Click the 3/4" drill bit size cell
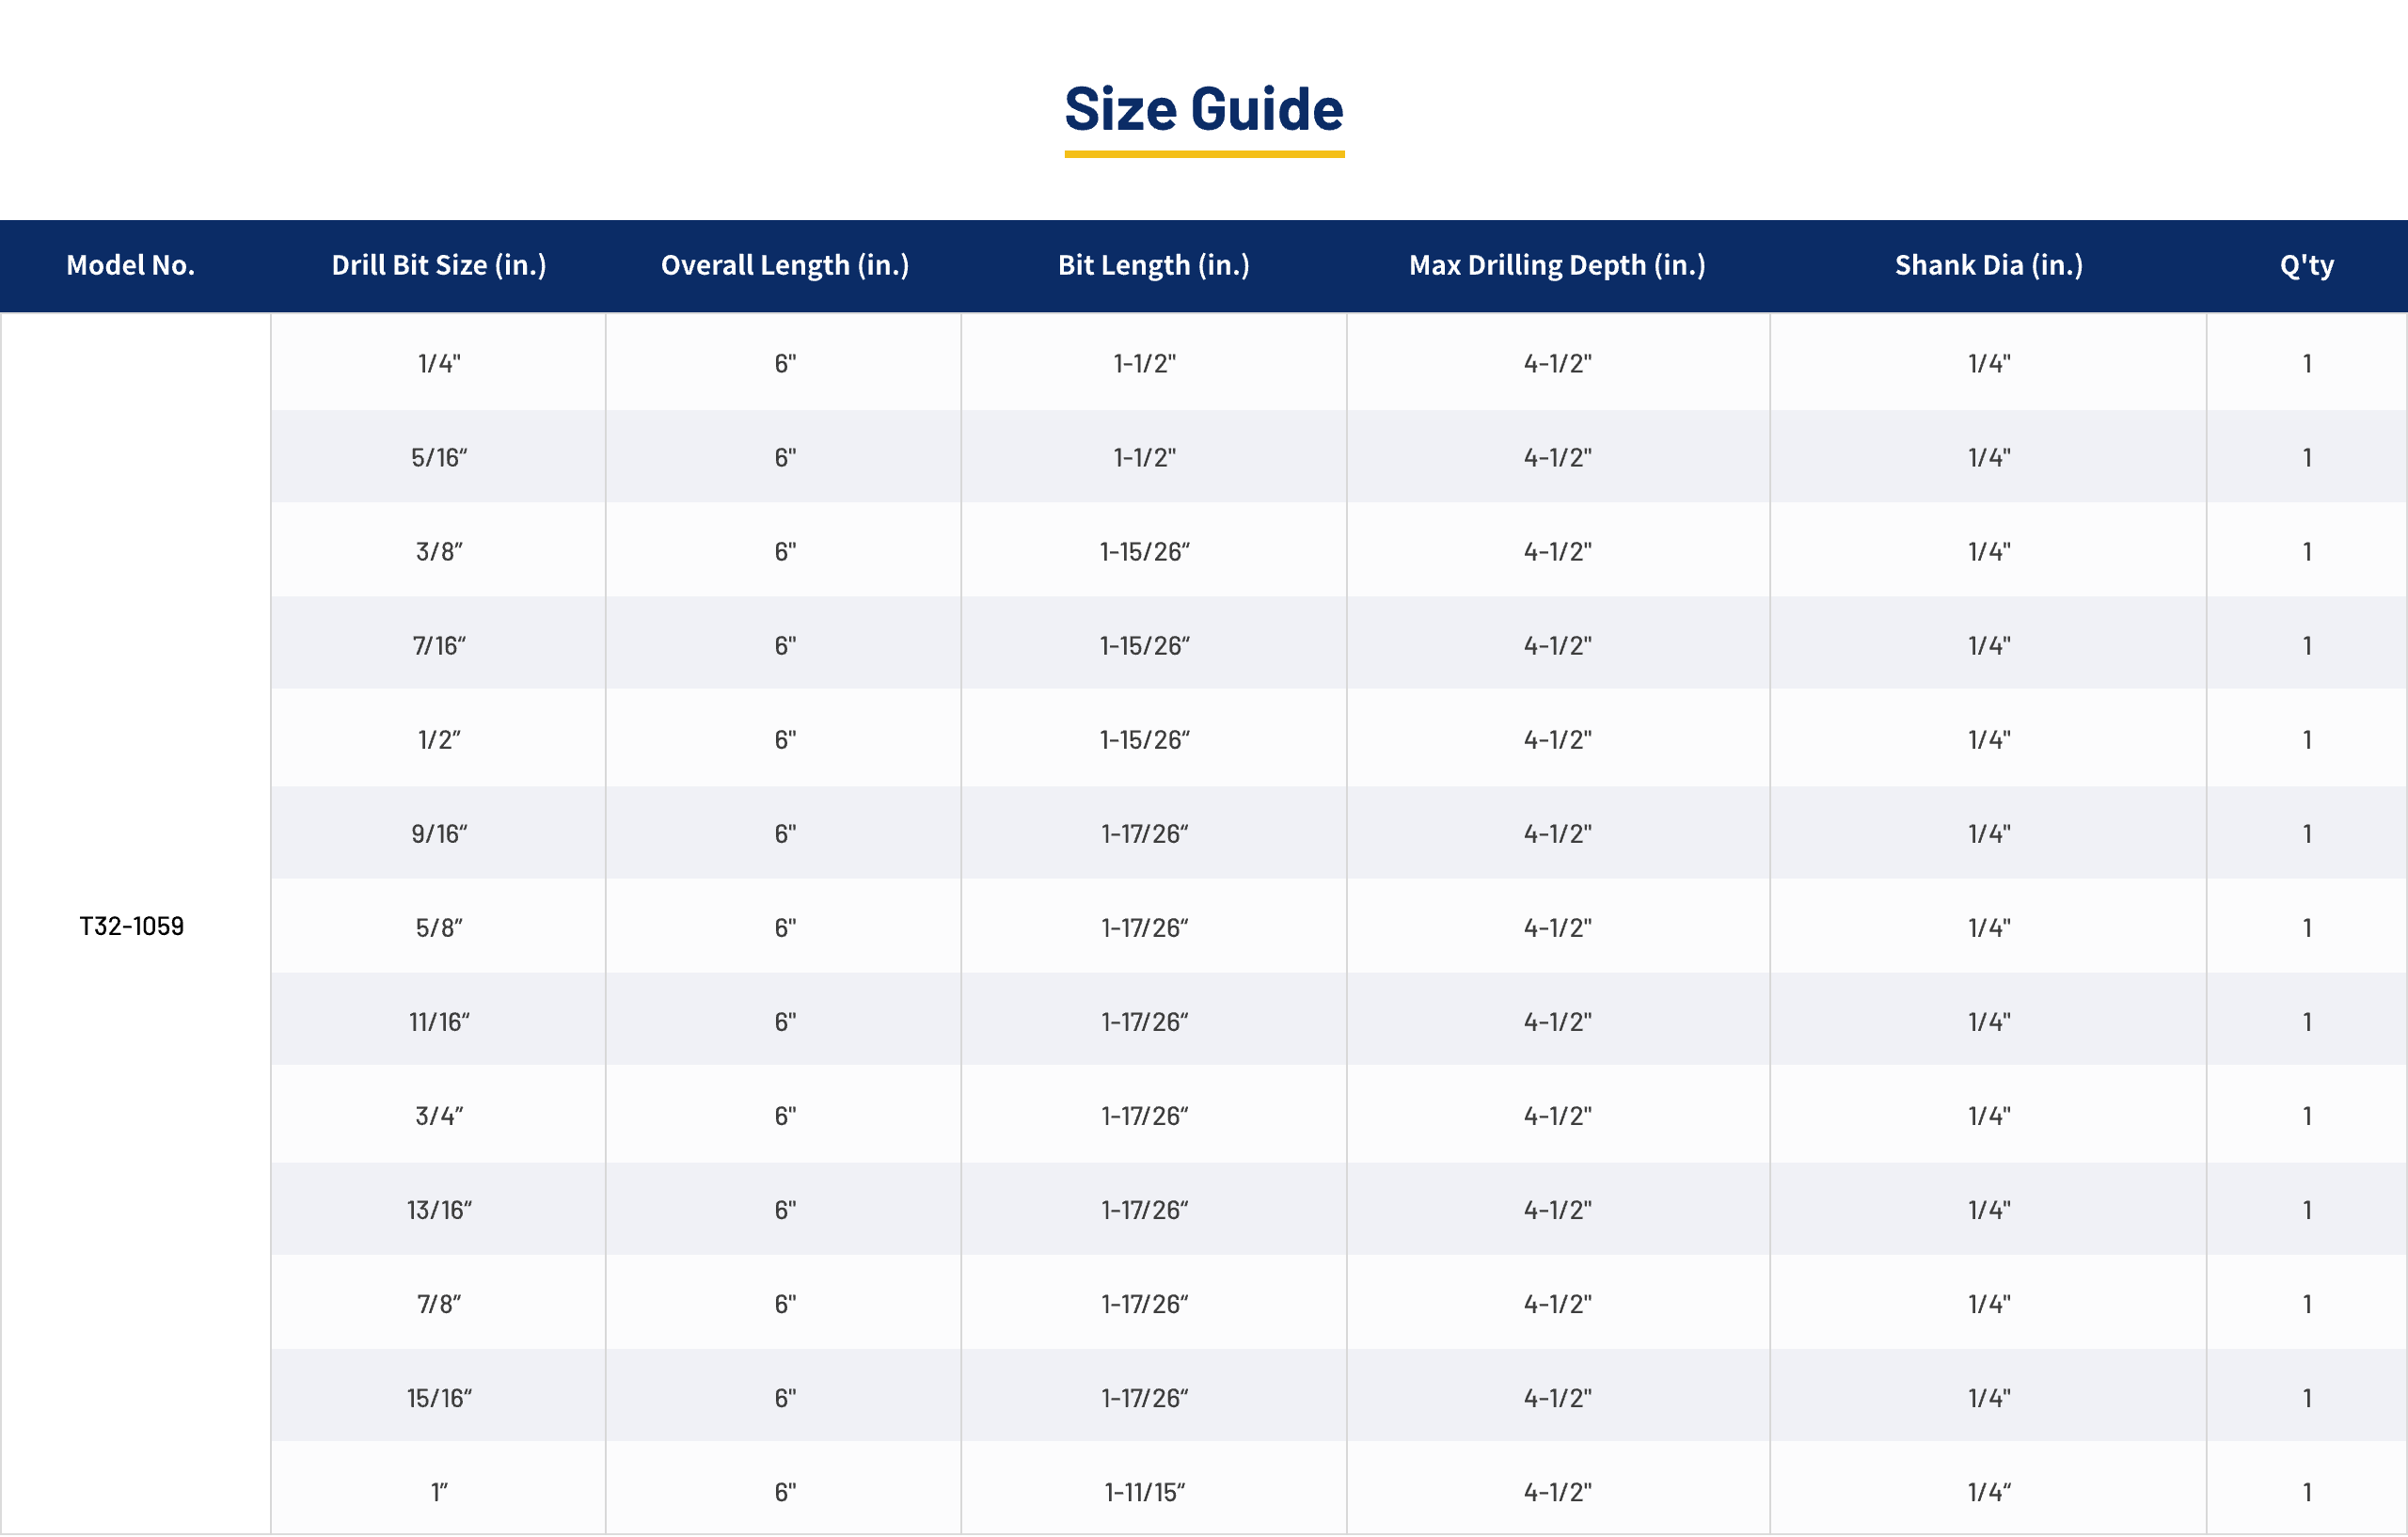The width and height of the screenshot is (2408, 1537). point(439,1116)
